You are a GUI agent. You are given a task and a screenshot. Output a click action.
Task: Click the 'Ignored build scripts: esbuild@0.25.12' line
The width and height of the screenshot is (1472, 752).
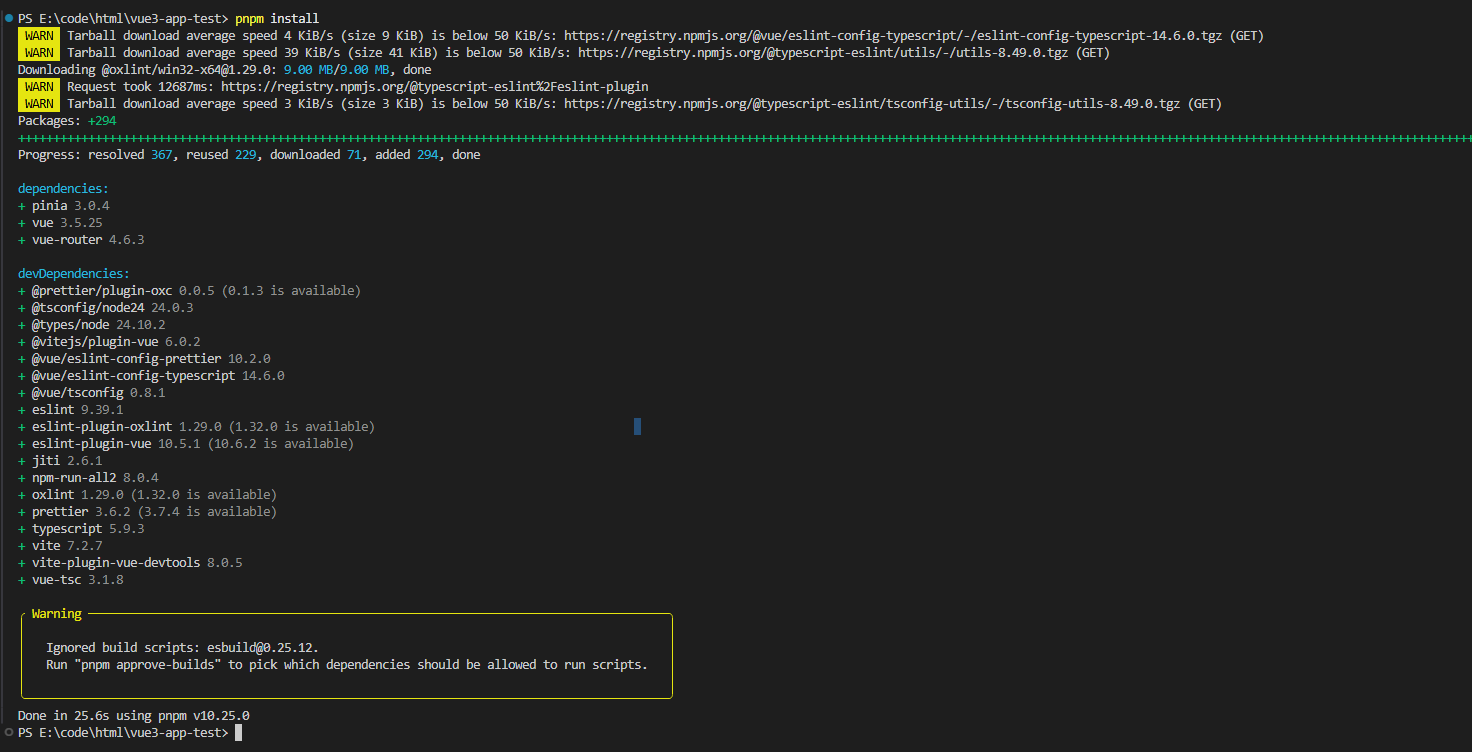pyautogui.click(x=182, y=648)
